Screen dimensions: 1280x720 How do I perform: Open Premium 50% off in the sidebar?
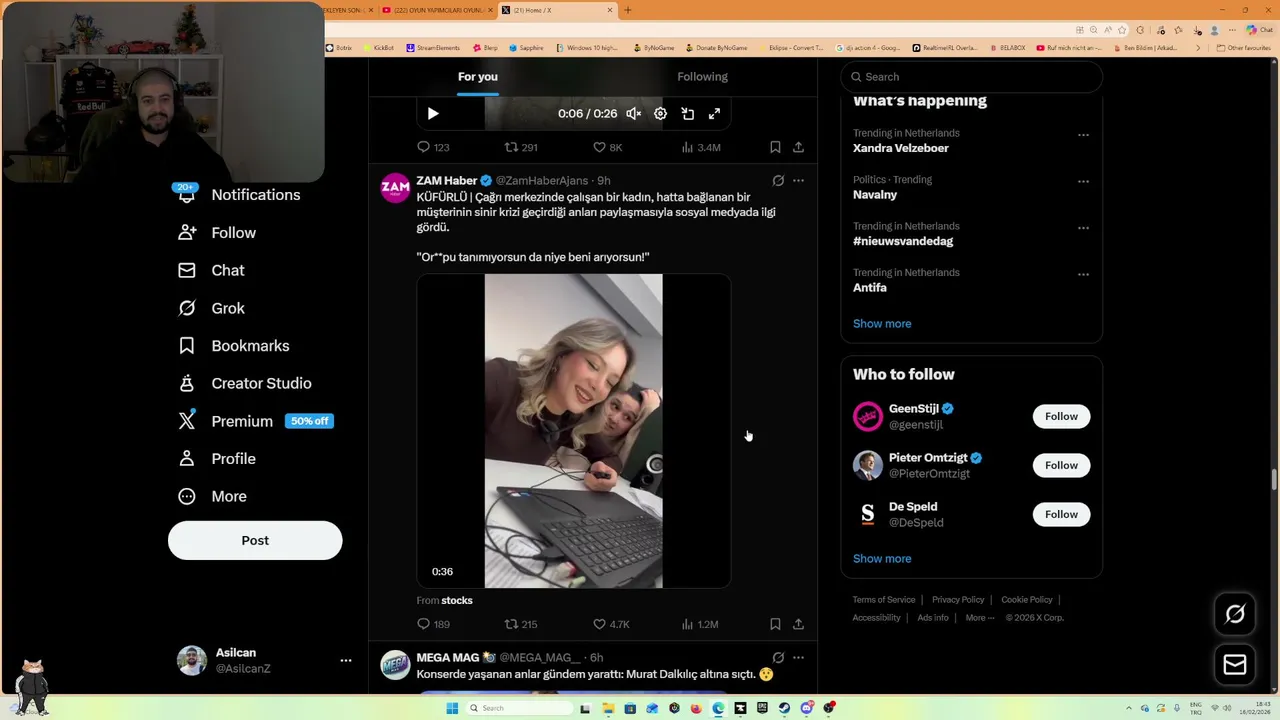pos(256,421)
